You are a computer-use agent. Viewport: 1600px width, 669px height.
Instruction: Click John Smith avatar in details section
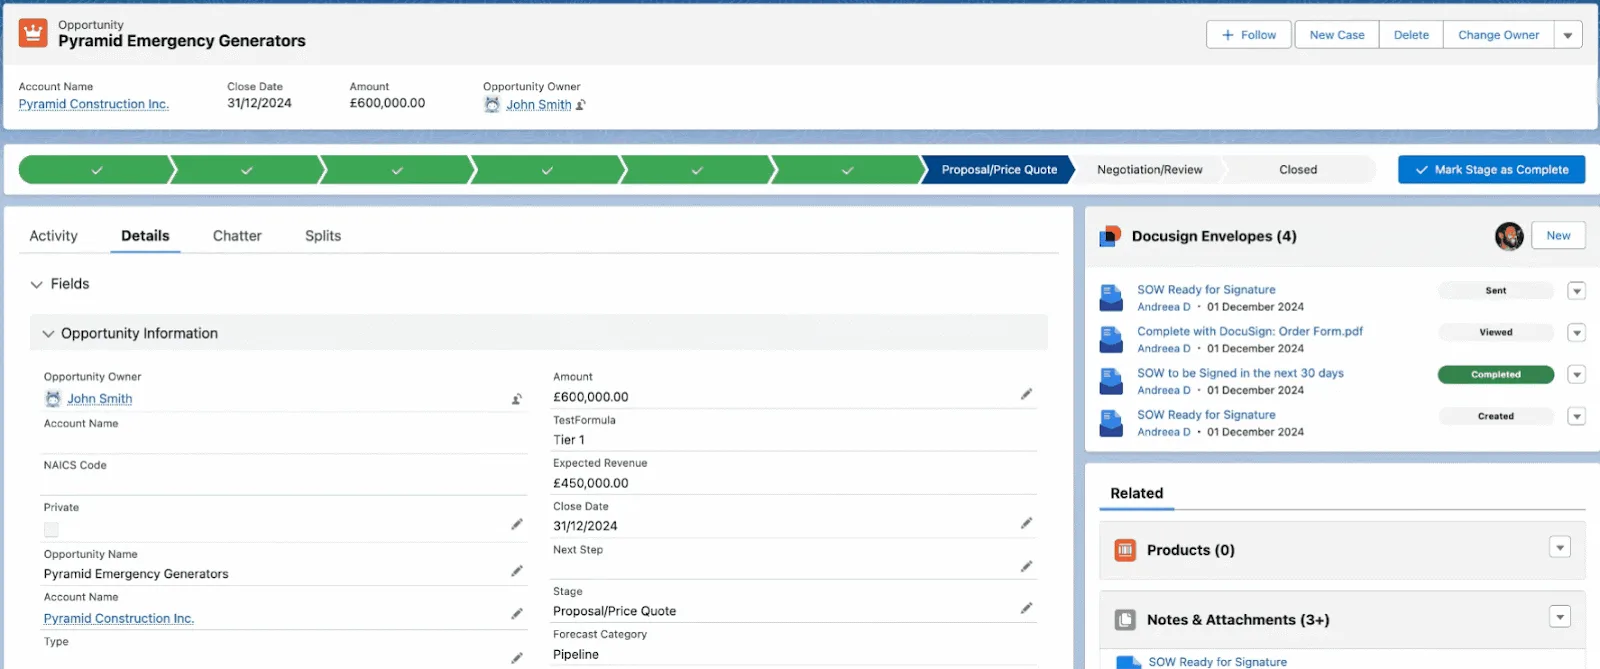tap(53, 398)
